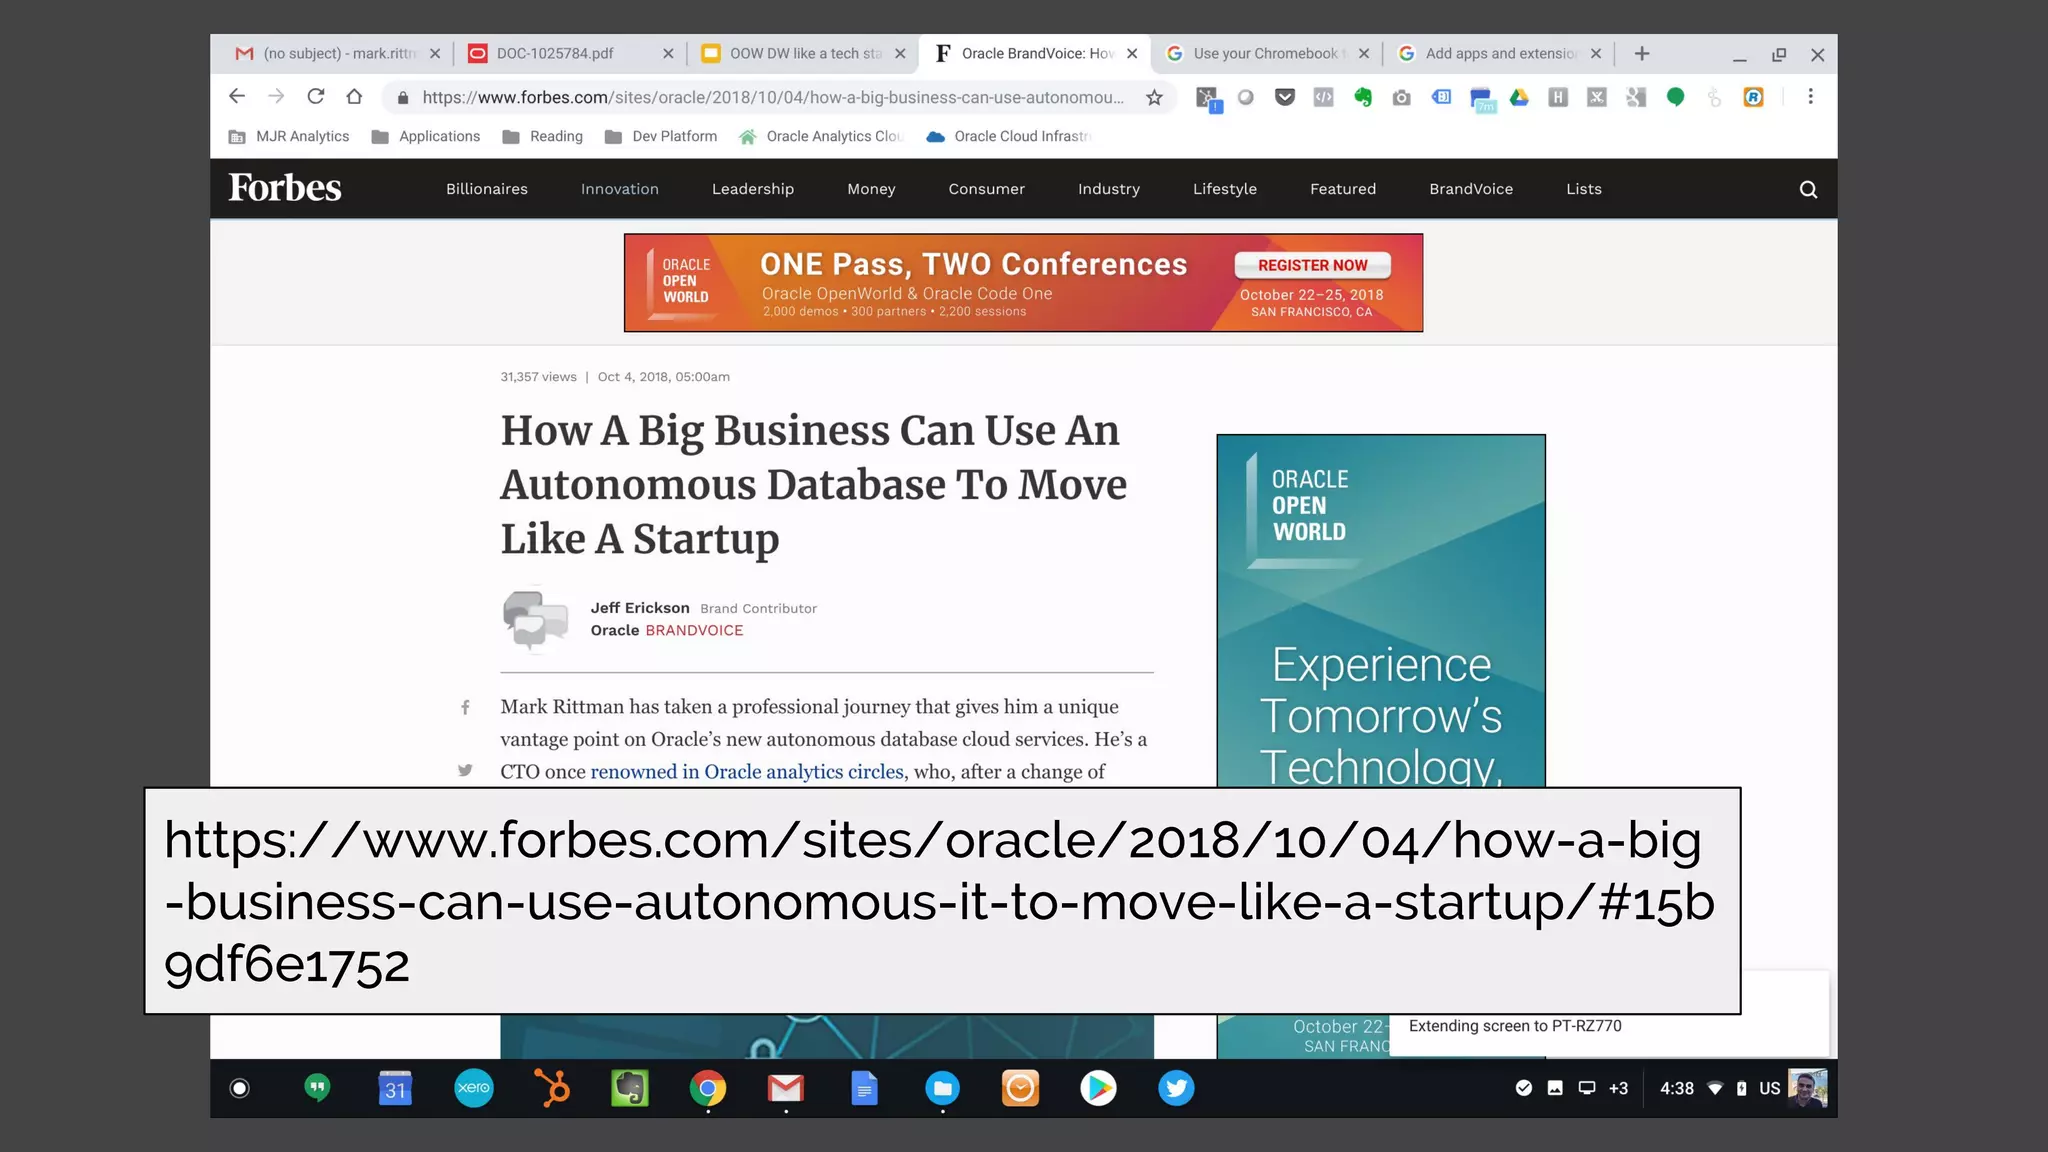Screen dimensions: 2048x1152
Task: Click the orange R extension icon
Action: [x=1753, y=97]
